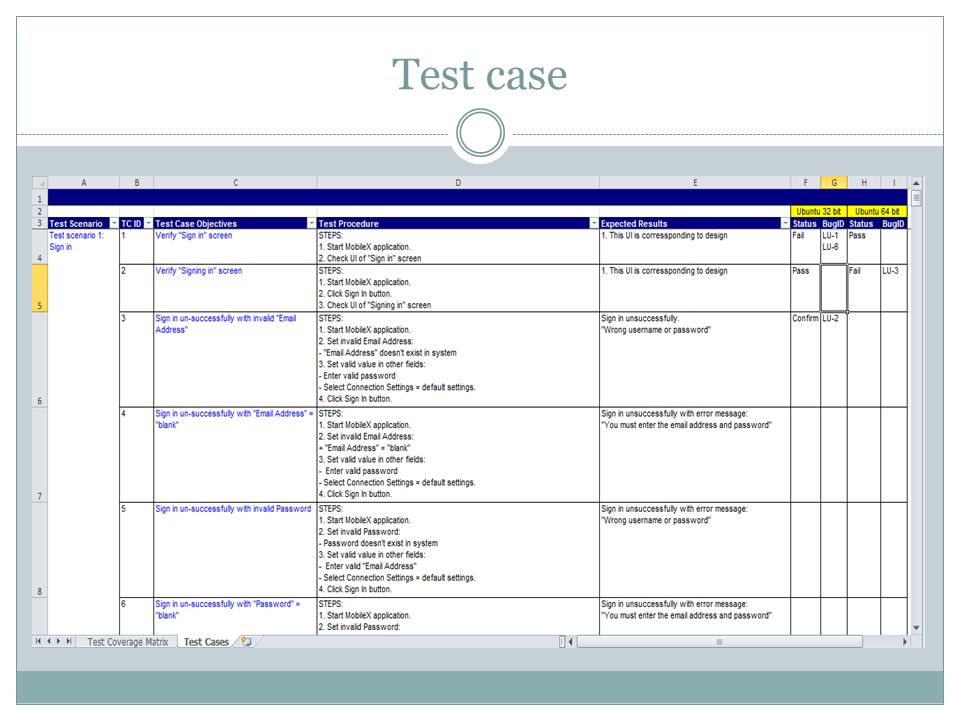
Task: Open the Test Scenario filter dropdown
Action: [114, 223]
